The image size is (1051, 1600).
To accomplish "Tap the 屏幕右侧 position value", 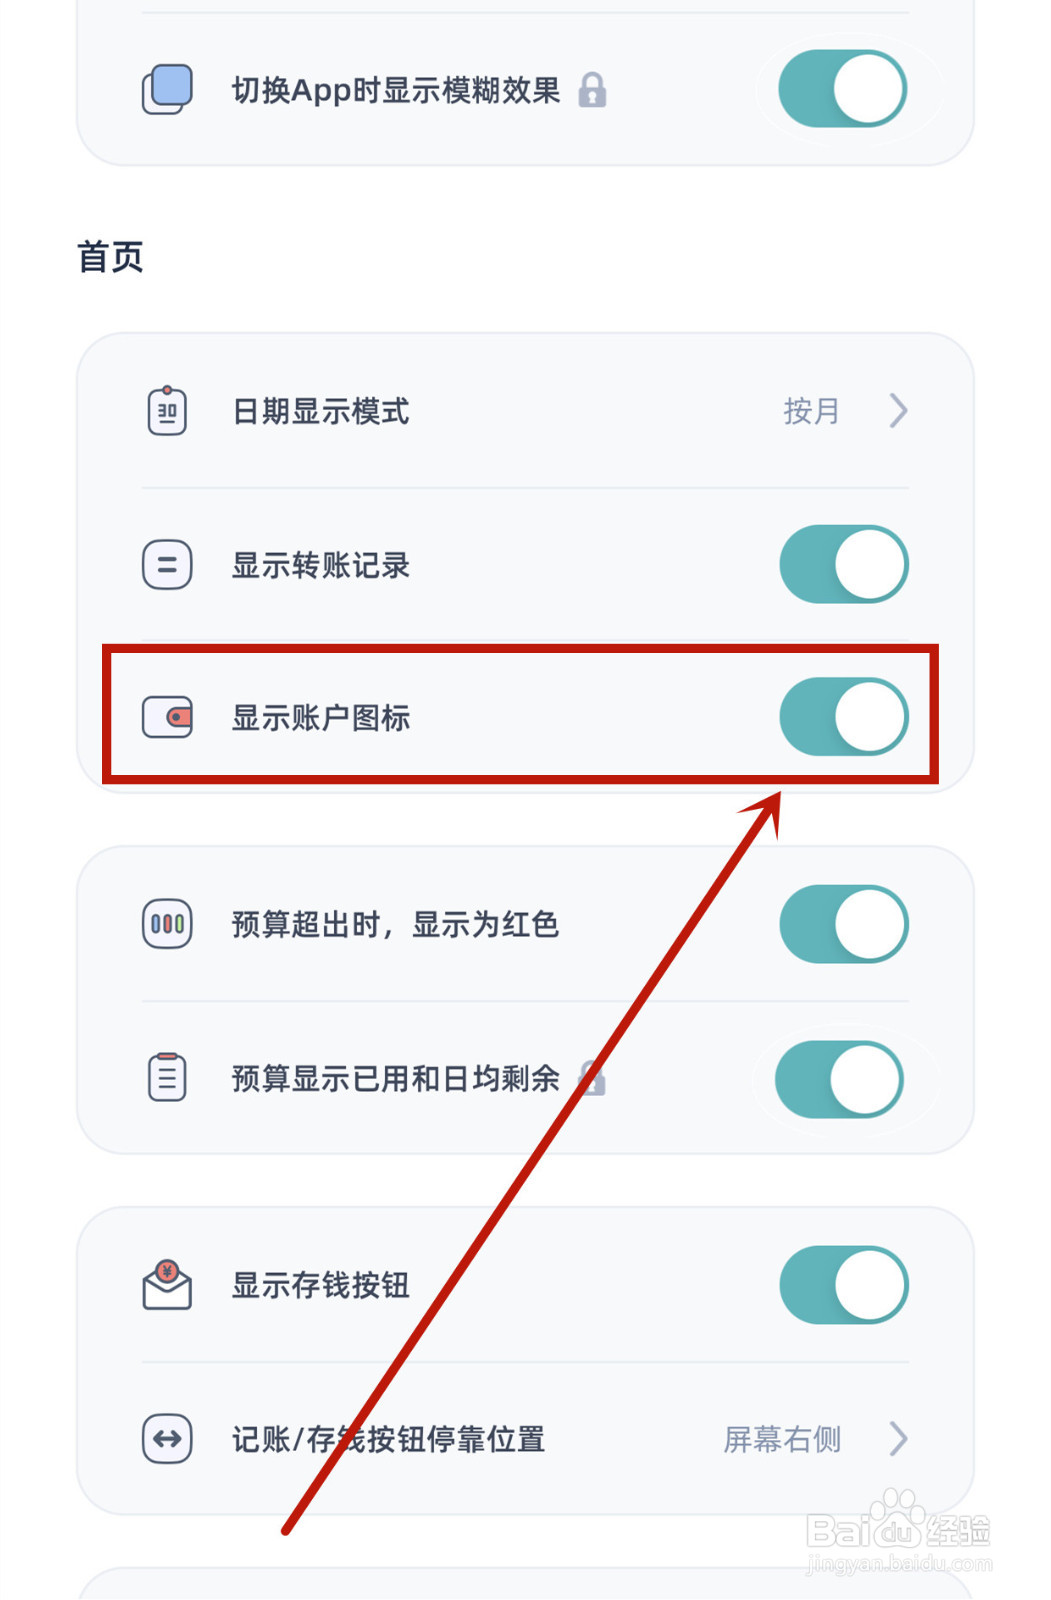I will pos(782,1439).
